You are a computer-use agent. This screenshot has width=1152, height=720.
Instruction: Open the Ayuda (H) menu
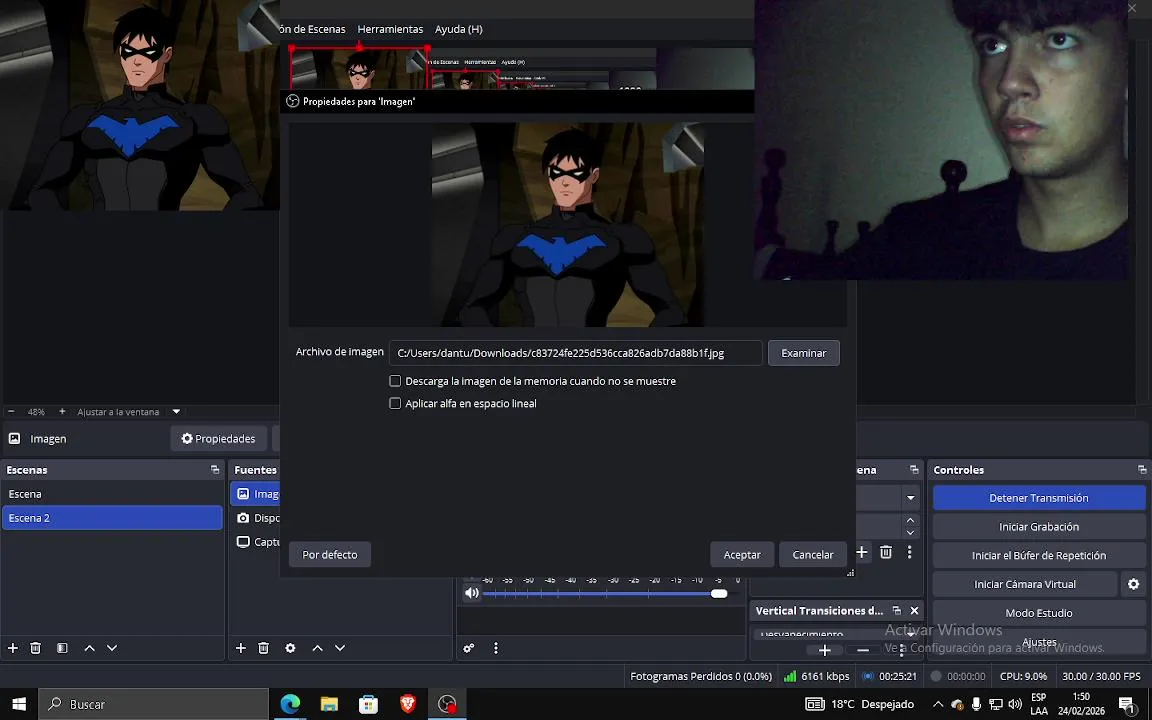click(x=458, y=29)
